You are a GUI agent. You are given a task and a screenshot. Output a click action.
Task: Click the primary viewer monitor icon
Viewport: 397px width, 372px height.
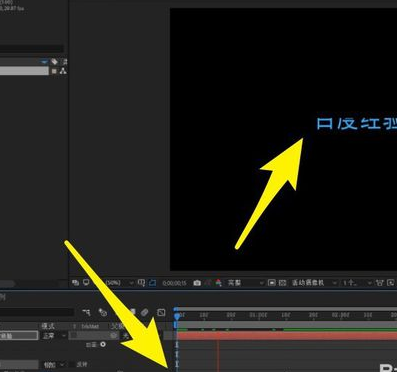click(86, 283)
